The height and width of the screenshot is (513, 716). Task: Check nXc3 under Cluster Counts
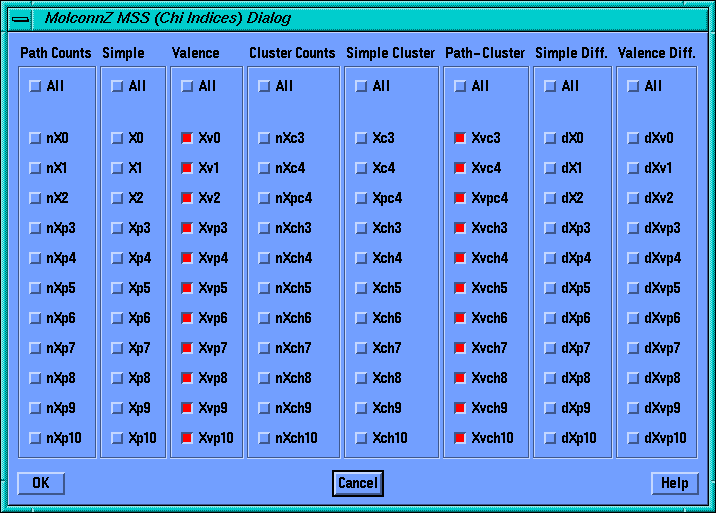[x=265, y=138]
